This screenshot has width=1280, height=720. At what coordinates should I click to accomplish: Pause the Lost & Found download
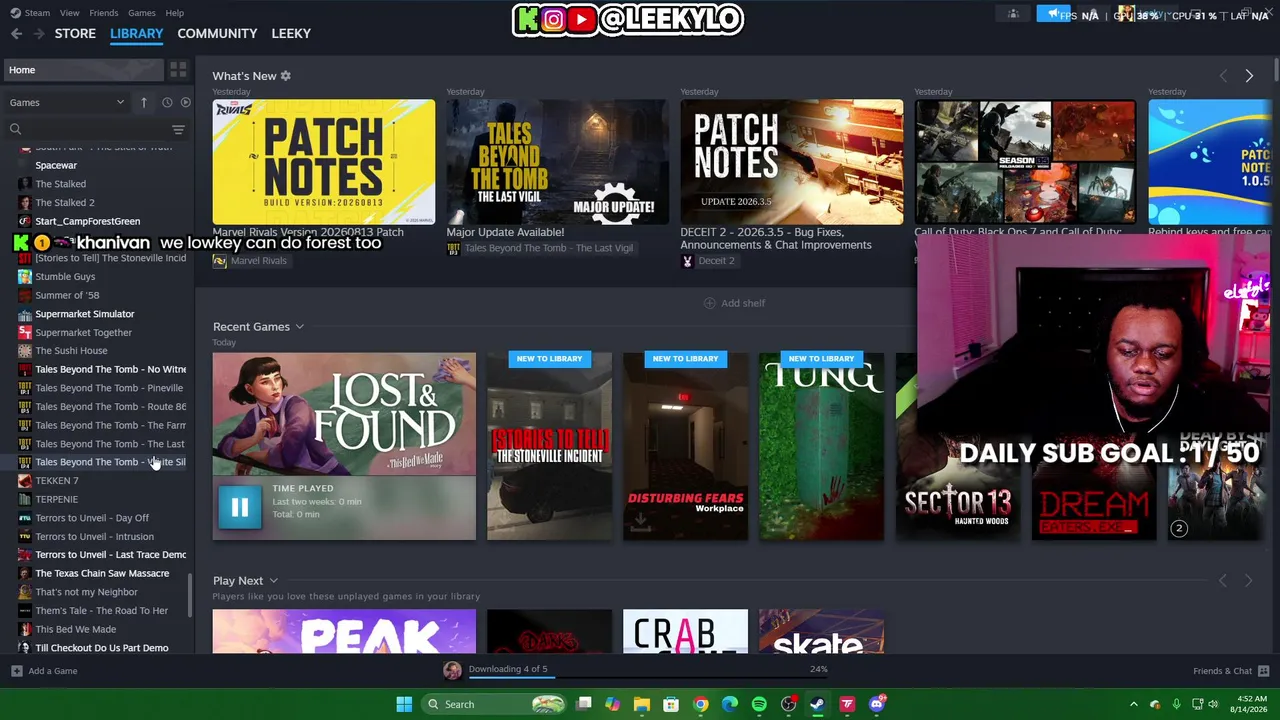point(240,507)
